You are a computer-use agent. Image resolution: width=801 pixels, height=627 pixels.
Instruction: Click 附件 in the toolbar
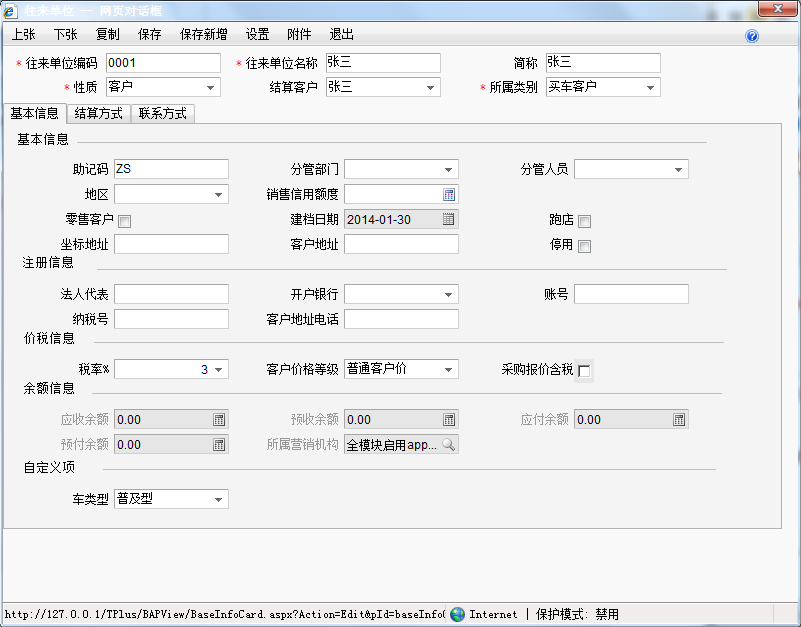point(299,34)
